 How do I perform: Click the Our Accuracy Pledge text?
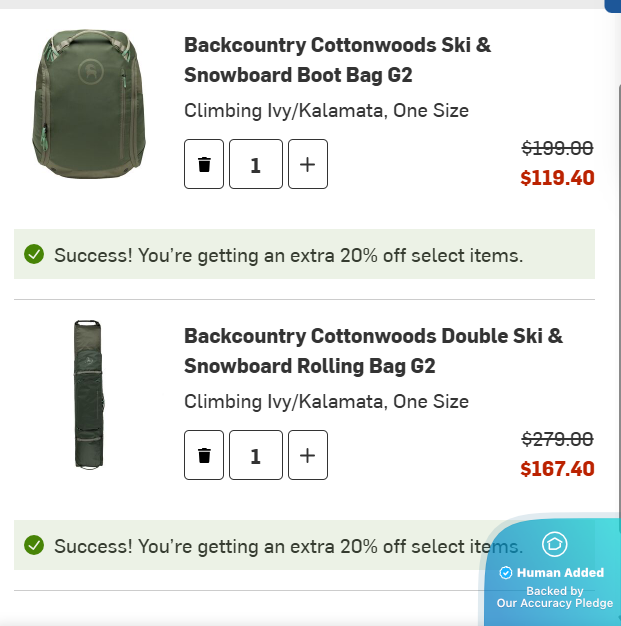(x=554, y=603)
